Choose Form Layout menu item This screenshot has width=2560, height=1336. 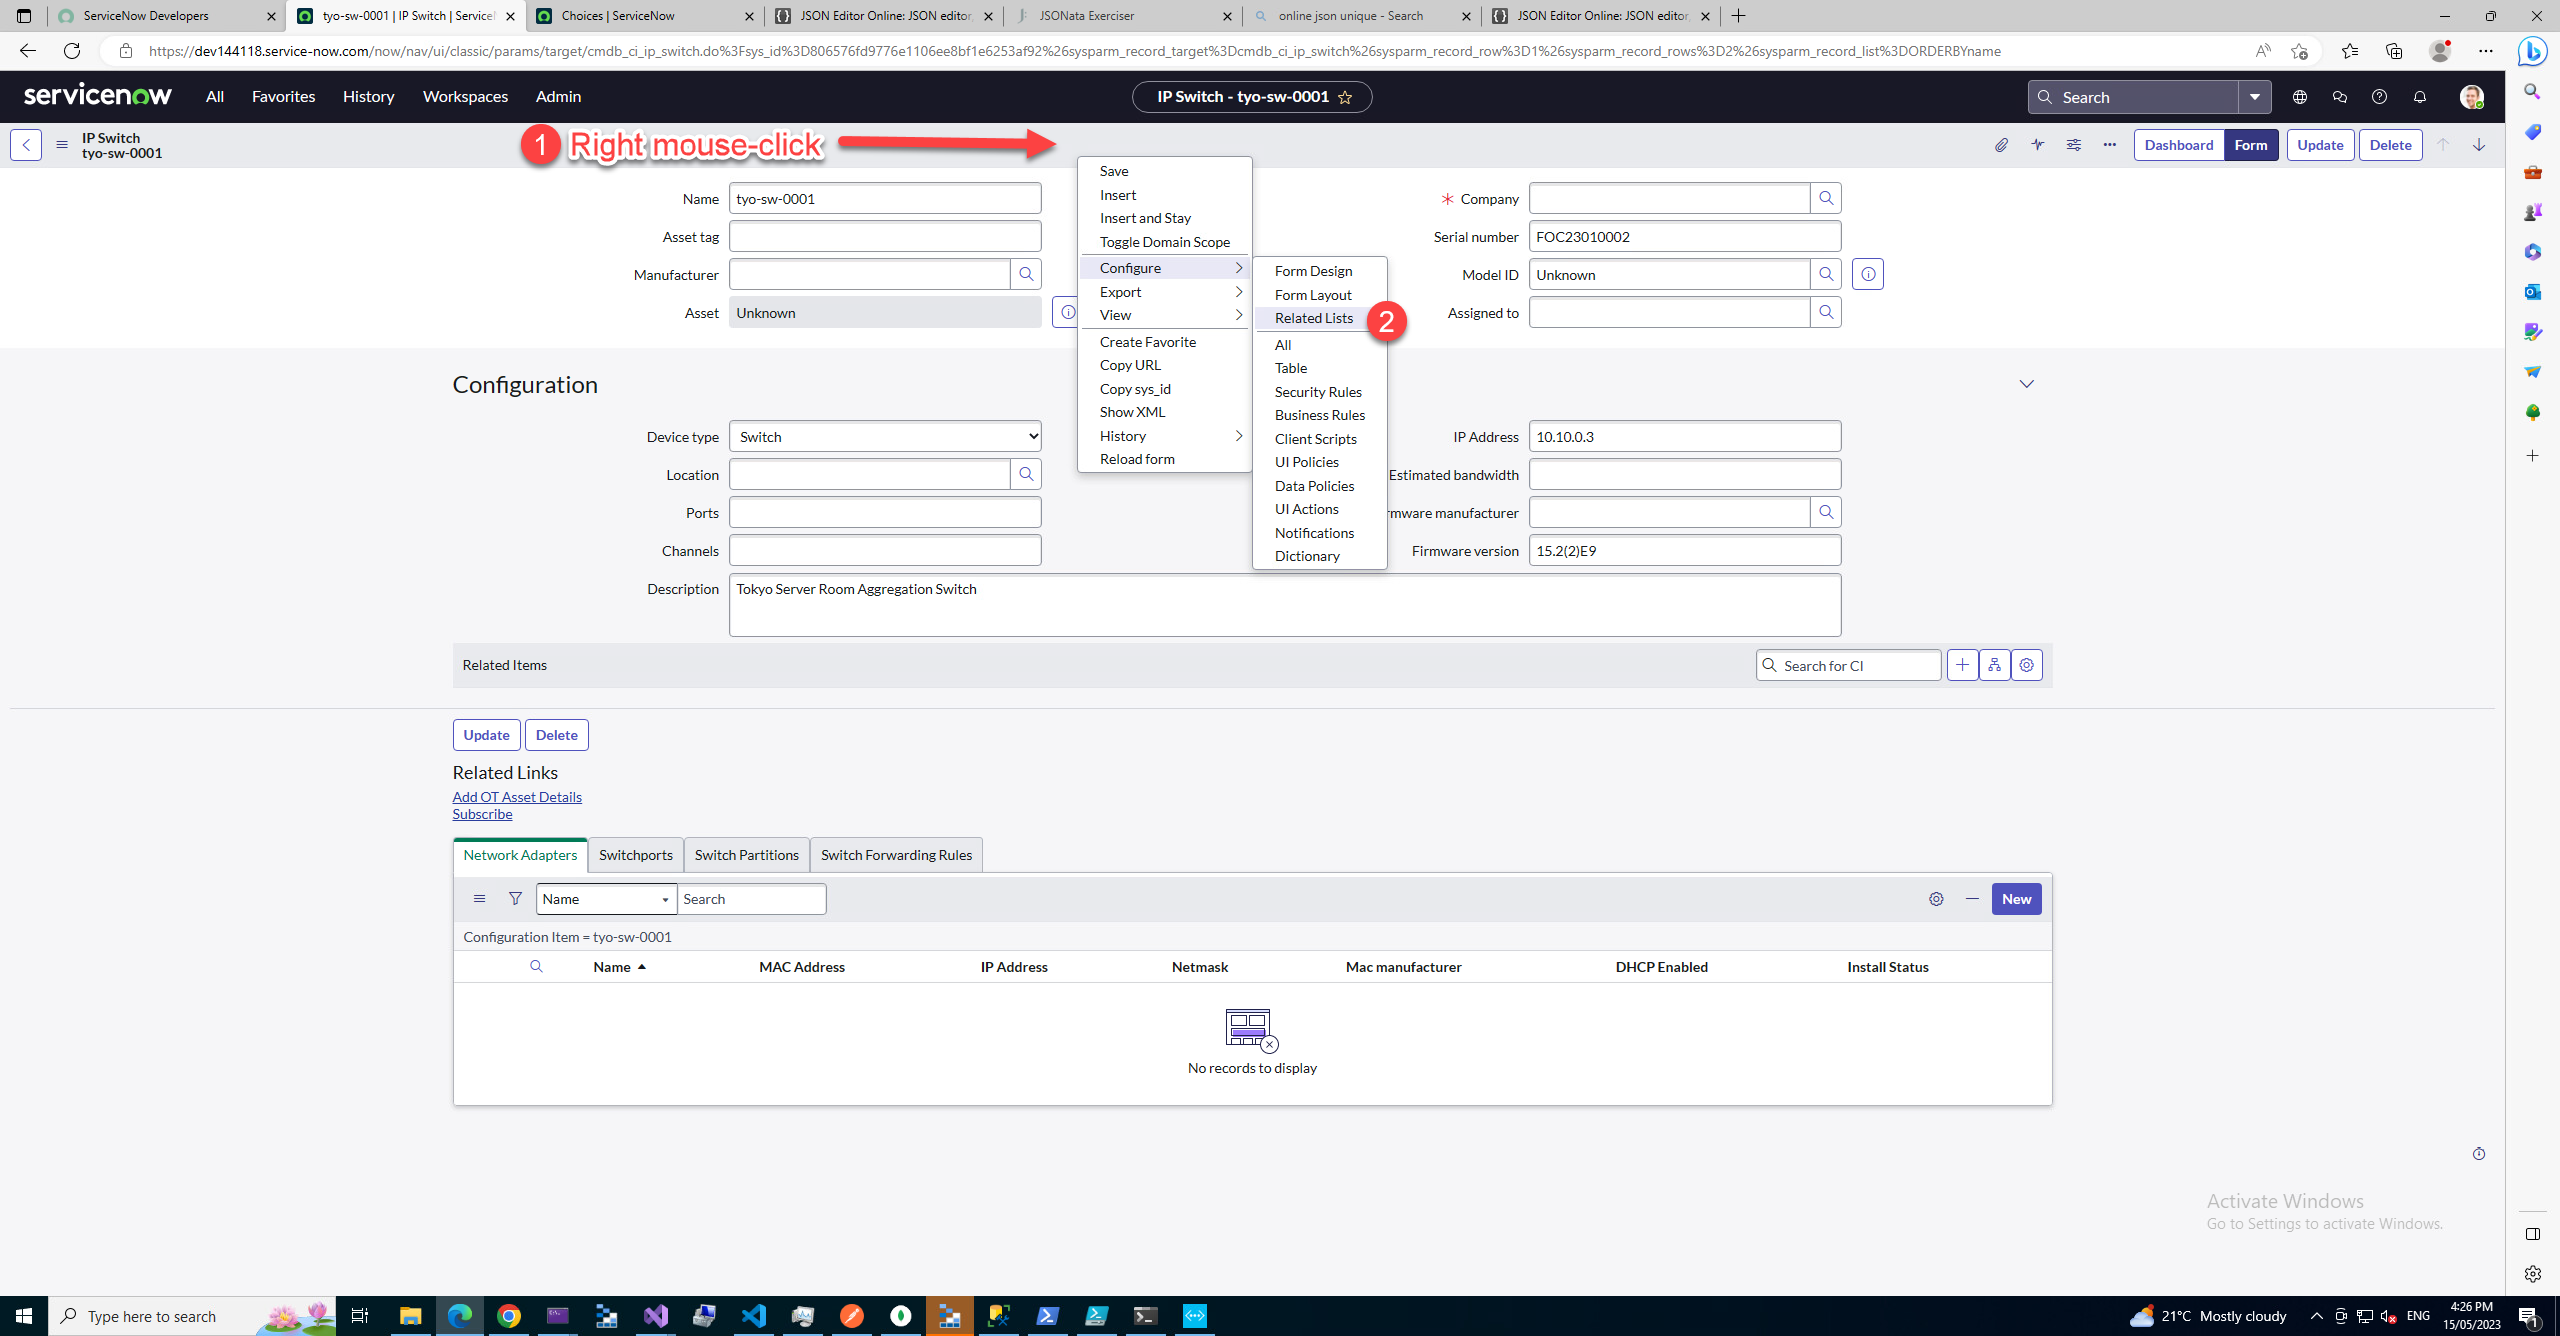[1314, 295]
